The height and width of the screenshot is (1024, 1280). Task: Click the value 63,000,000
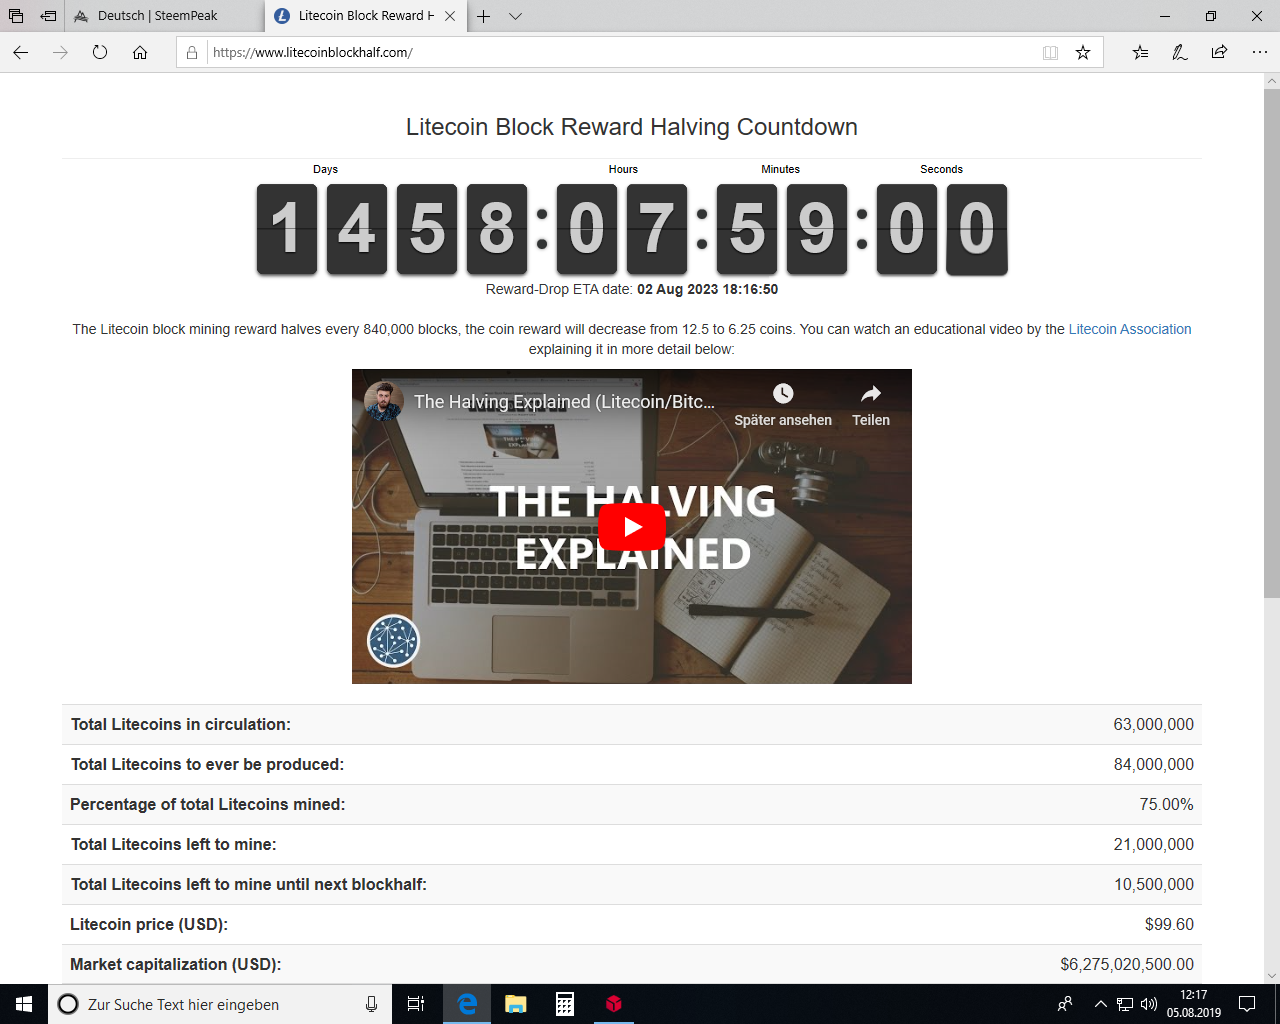click(1153, 724)
